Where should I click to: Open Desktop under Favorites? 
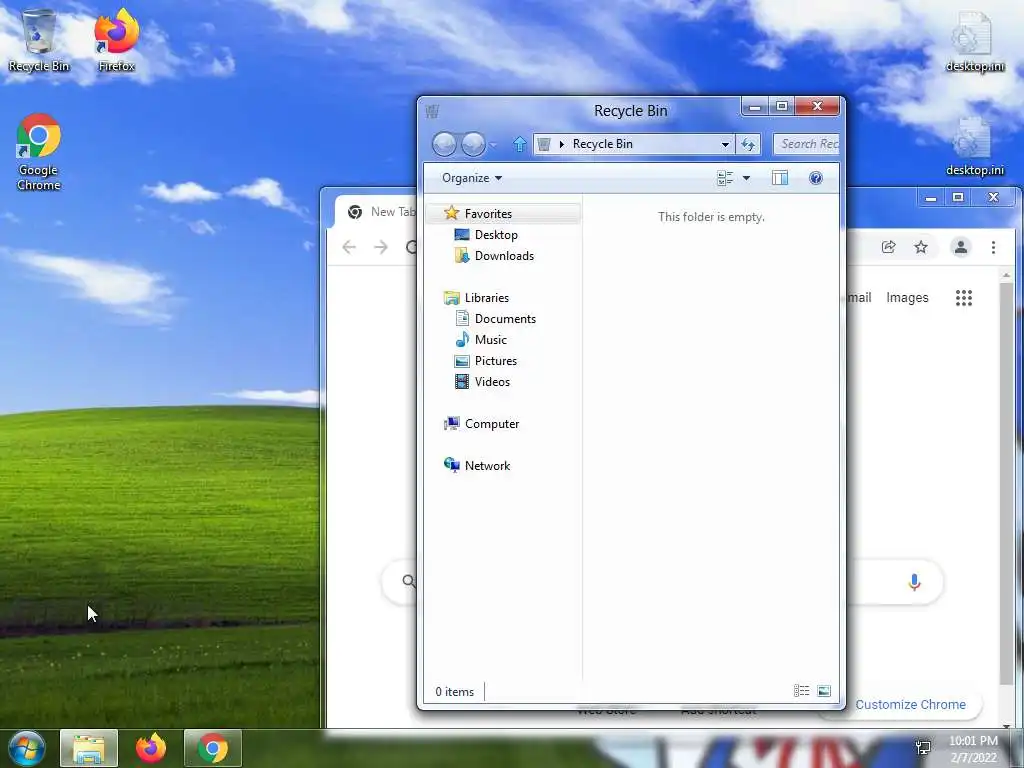(496, 234)
